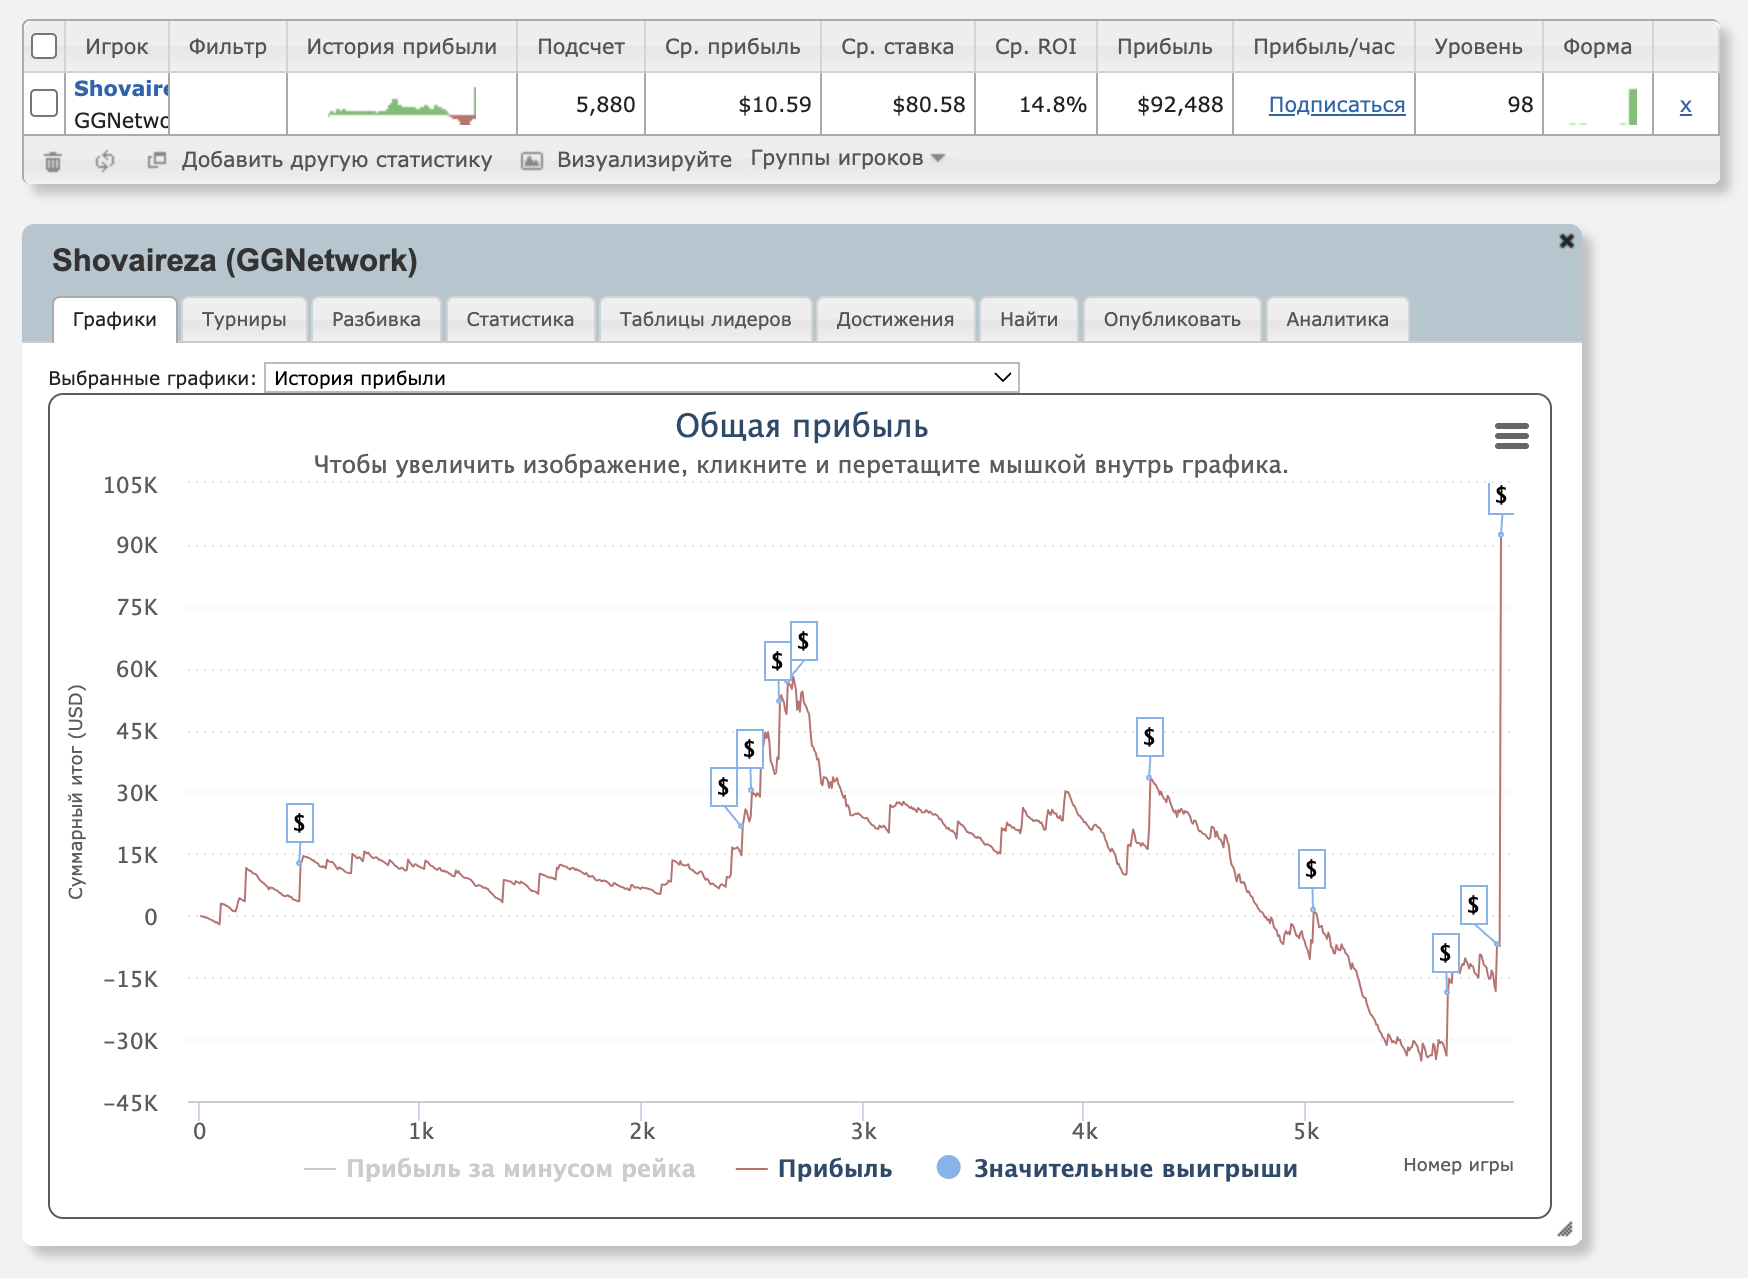The image size is (1748, 1278).
Task: Click the Подписаться link
Action: click(x=1336, y=105)
